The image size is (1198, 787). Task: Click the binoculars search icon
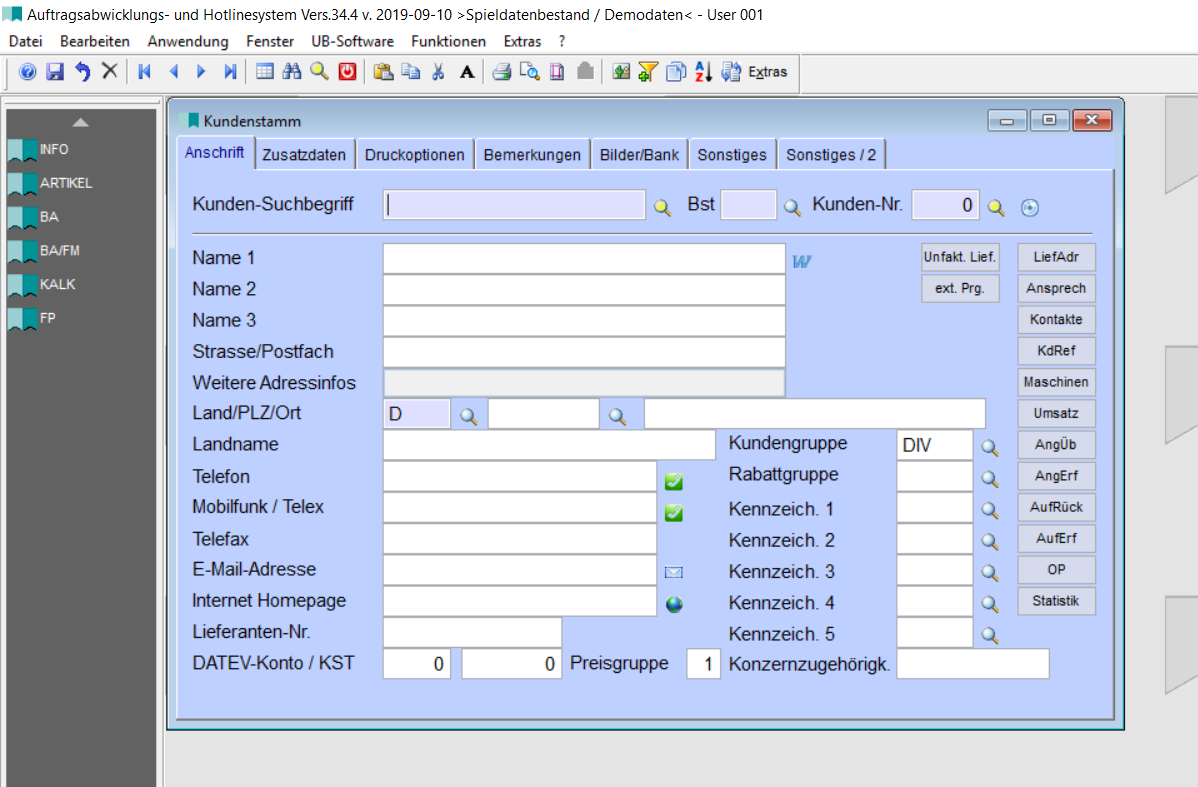pyautogui.click(x=292, y=72)
